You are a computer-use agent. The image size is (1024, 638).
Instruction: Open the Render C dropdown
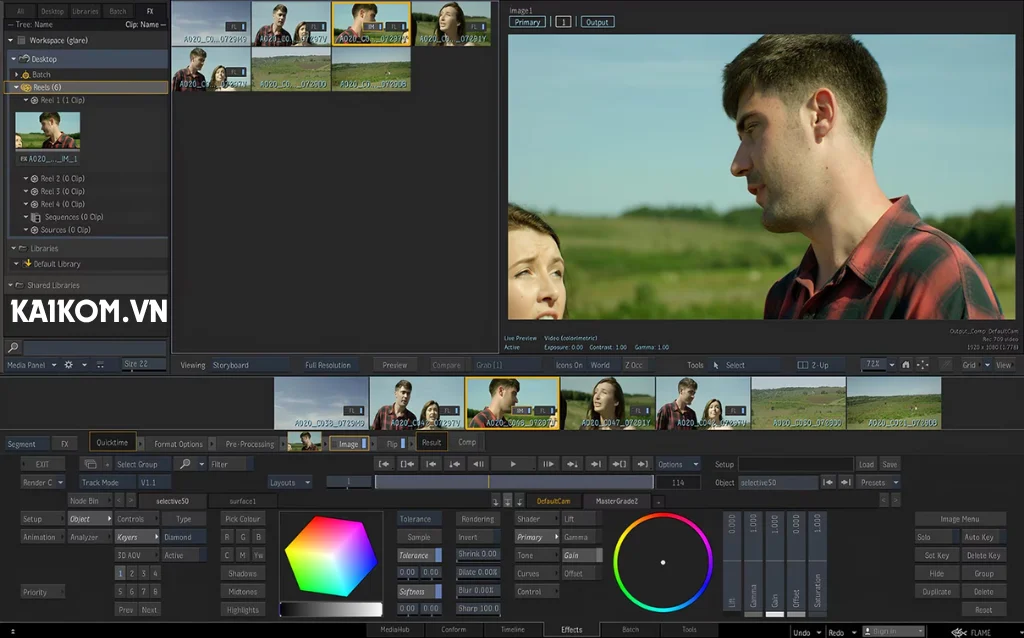pos(42,483)
